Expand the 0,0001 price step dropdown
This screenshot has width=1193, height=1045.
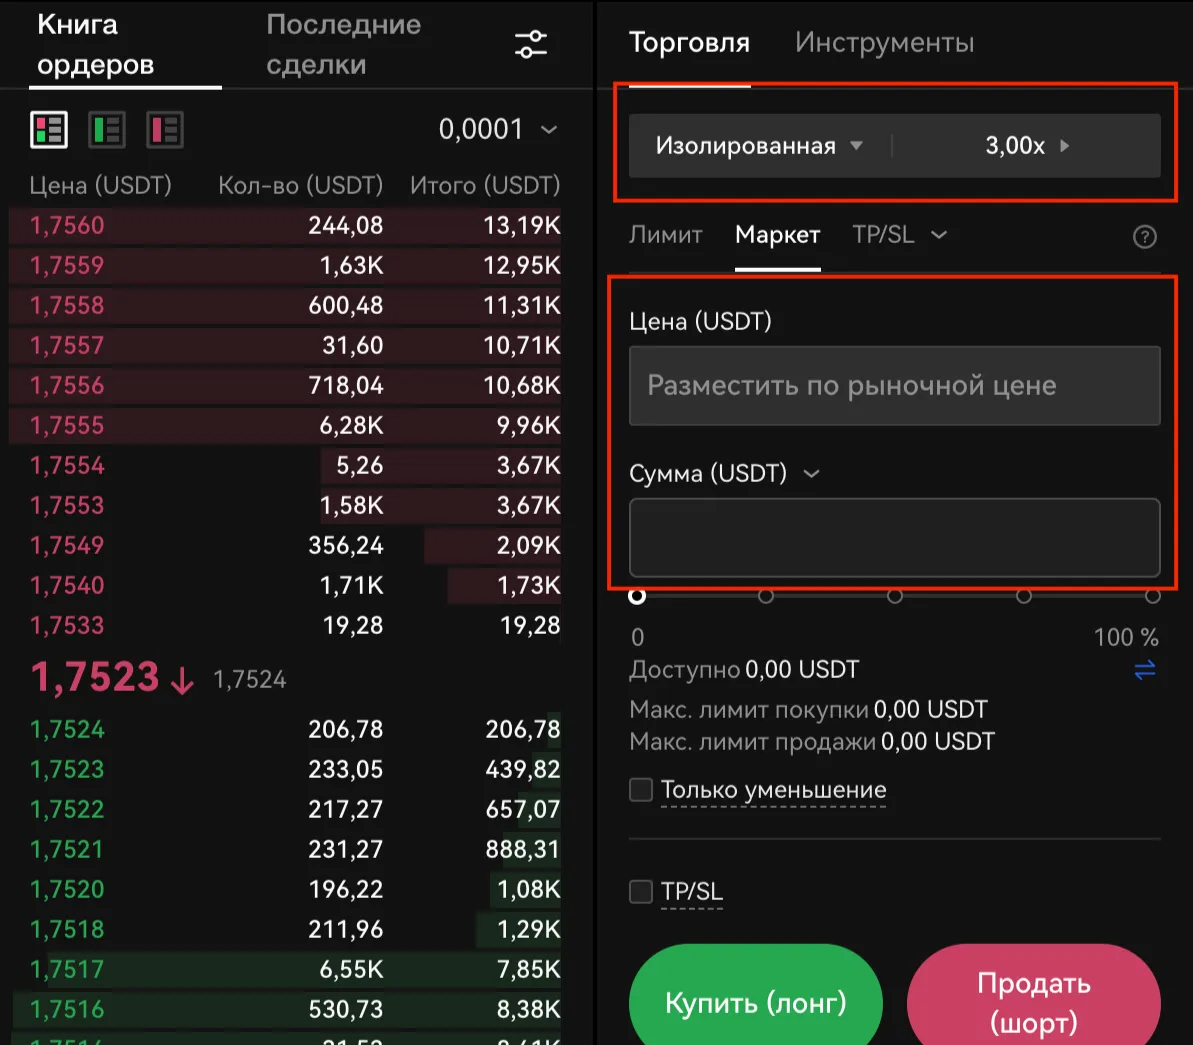pyautogui.click(x=498, y=129)
